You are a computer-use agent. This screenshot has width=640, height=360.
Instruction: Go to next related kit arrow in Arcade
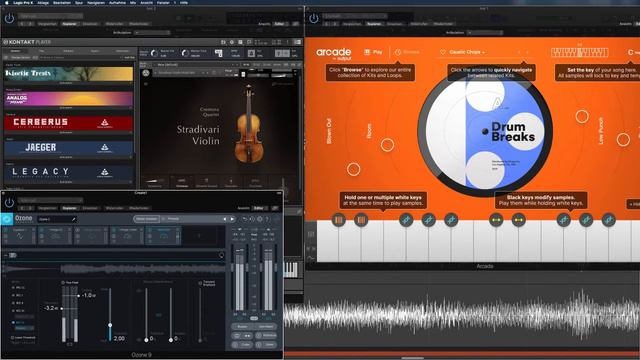click(527, 52)
